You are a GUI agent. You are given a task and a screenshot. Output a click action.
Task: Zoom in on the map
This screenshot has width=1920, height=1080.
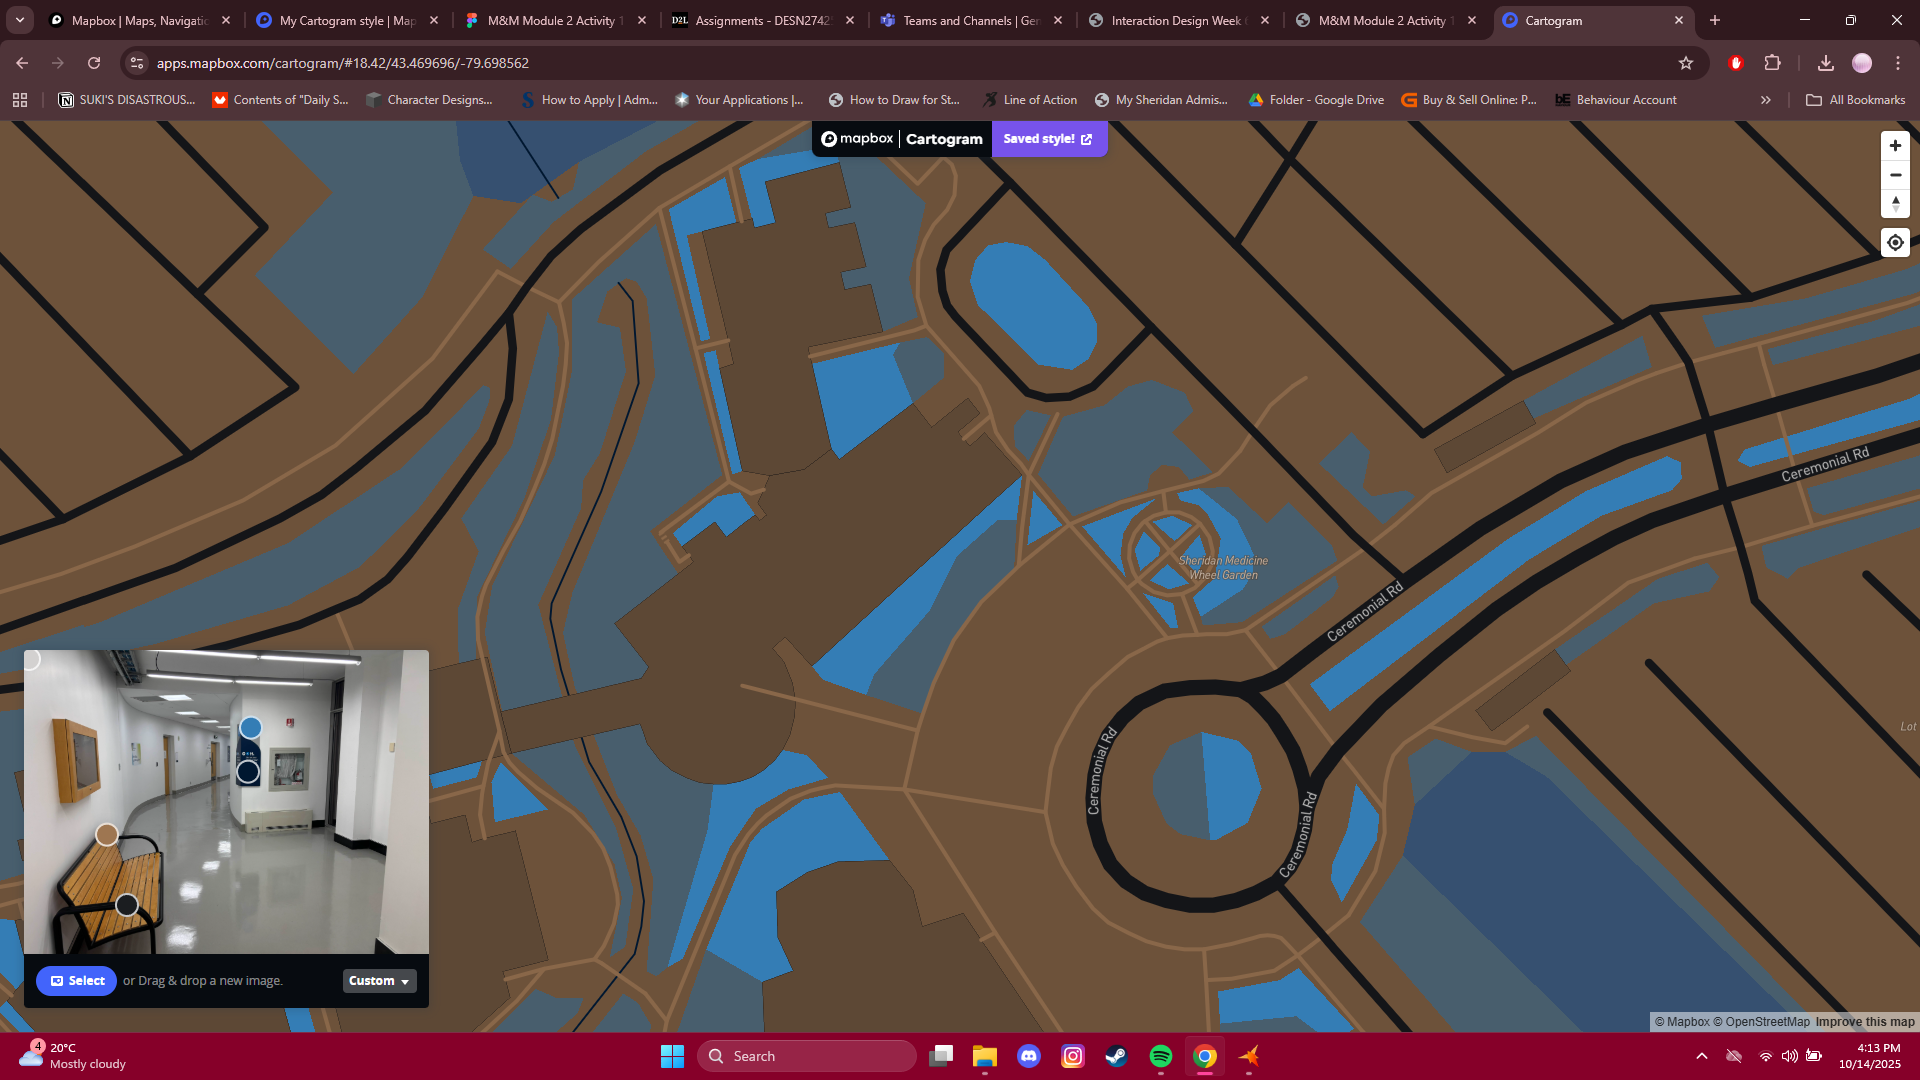(x=1895, y=146)
